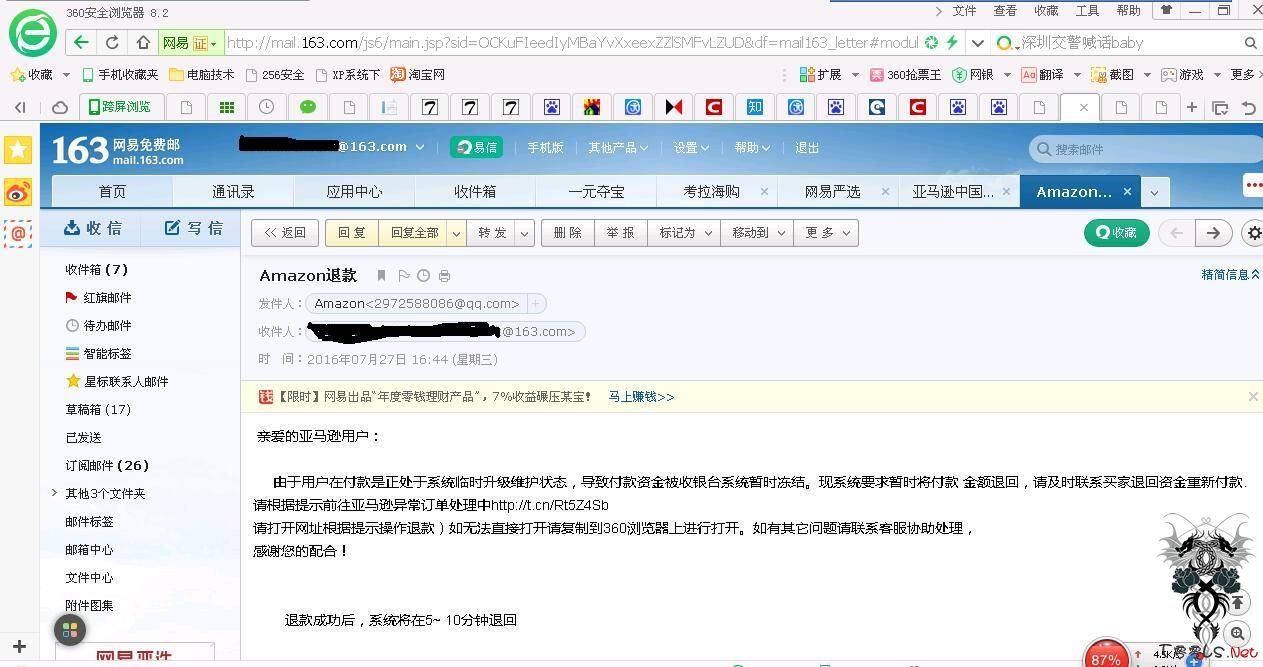This screenshot has width=1263, height=667.
Task: Click the receive mail (收信) icon
Action: tap(71, 227)
